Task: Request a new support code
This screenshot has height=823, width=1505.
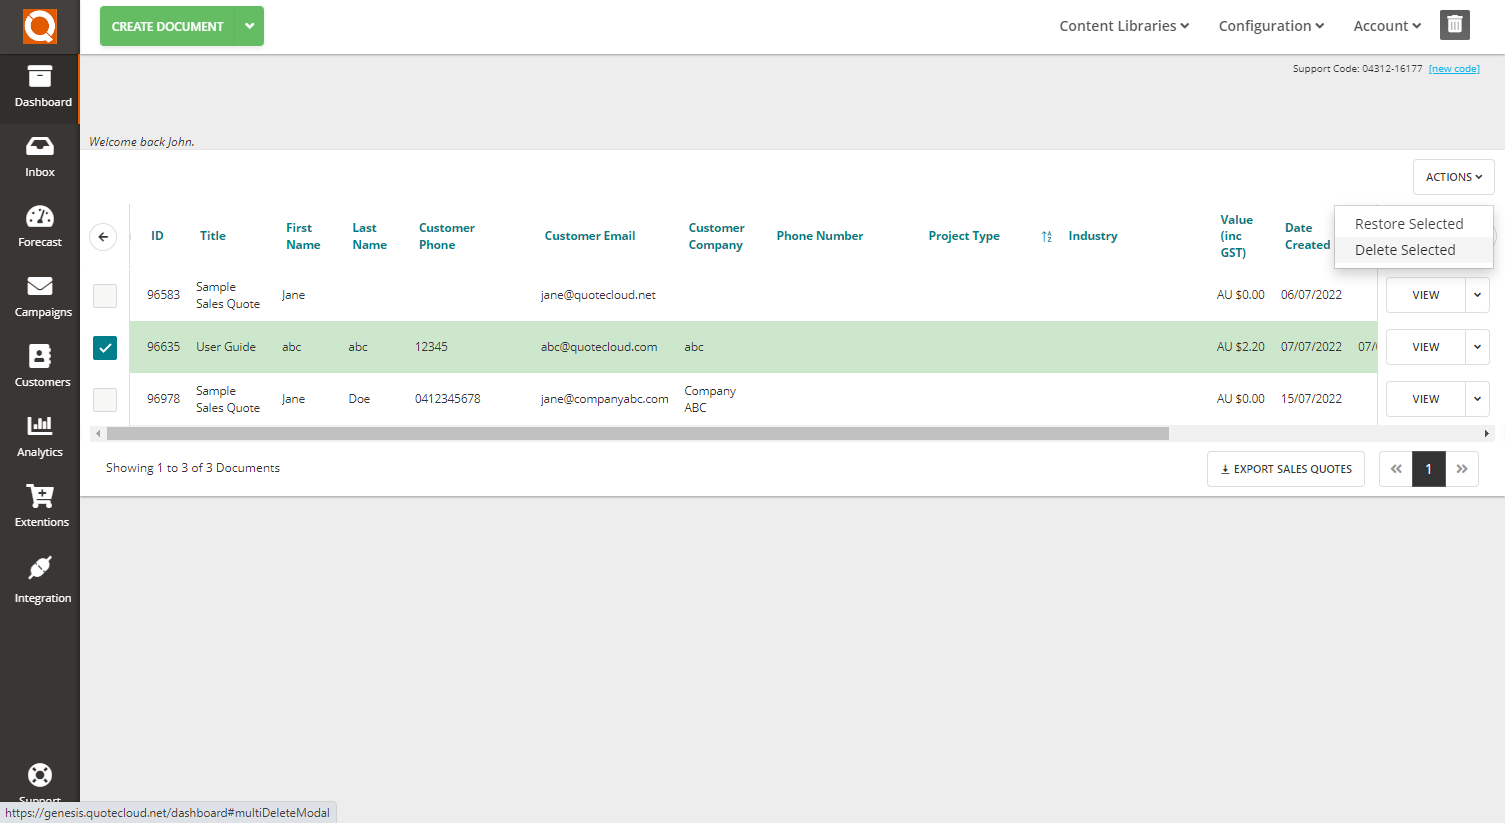Action: coord(1454,68)
